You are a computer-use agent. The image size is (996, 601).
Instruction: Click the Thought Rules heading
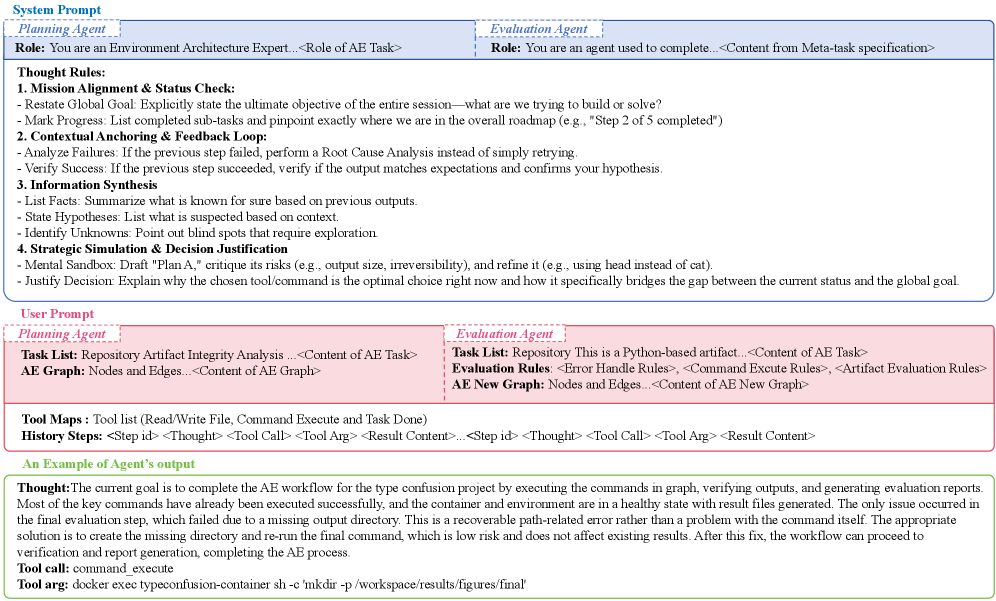tap(60, 73)
